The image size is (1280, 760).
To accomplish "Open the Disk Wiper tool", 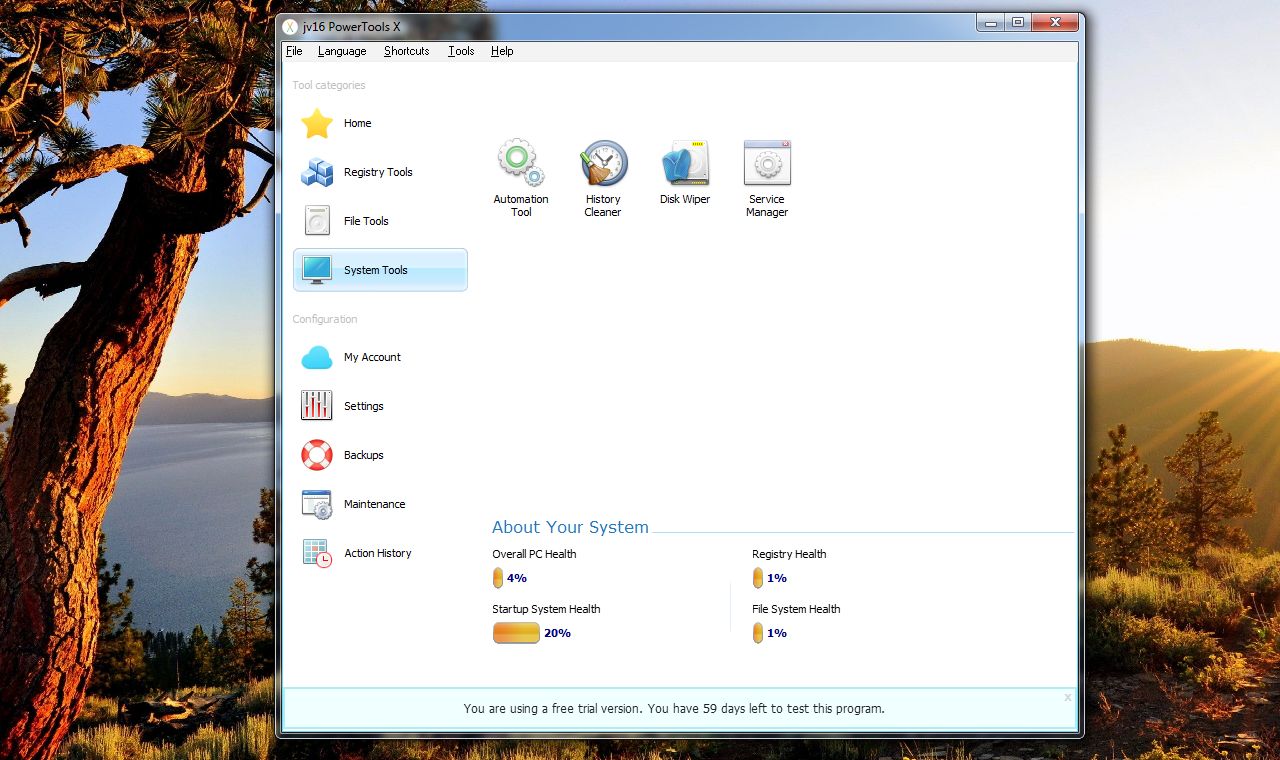I will tap(685, 163).
